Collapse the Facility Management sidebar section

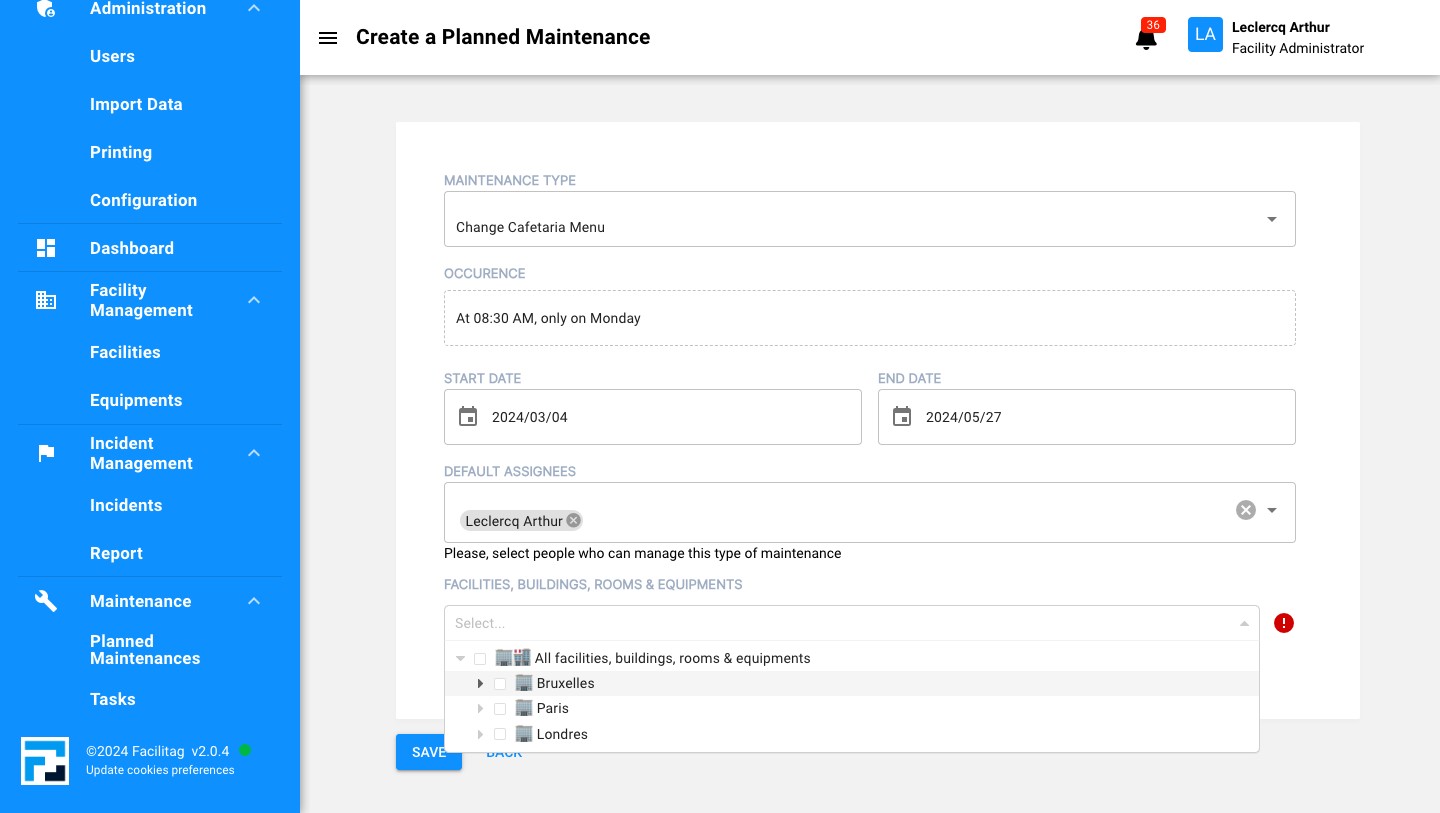click(254, 300)
